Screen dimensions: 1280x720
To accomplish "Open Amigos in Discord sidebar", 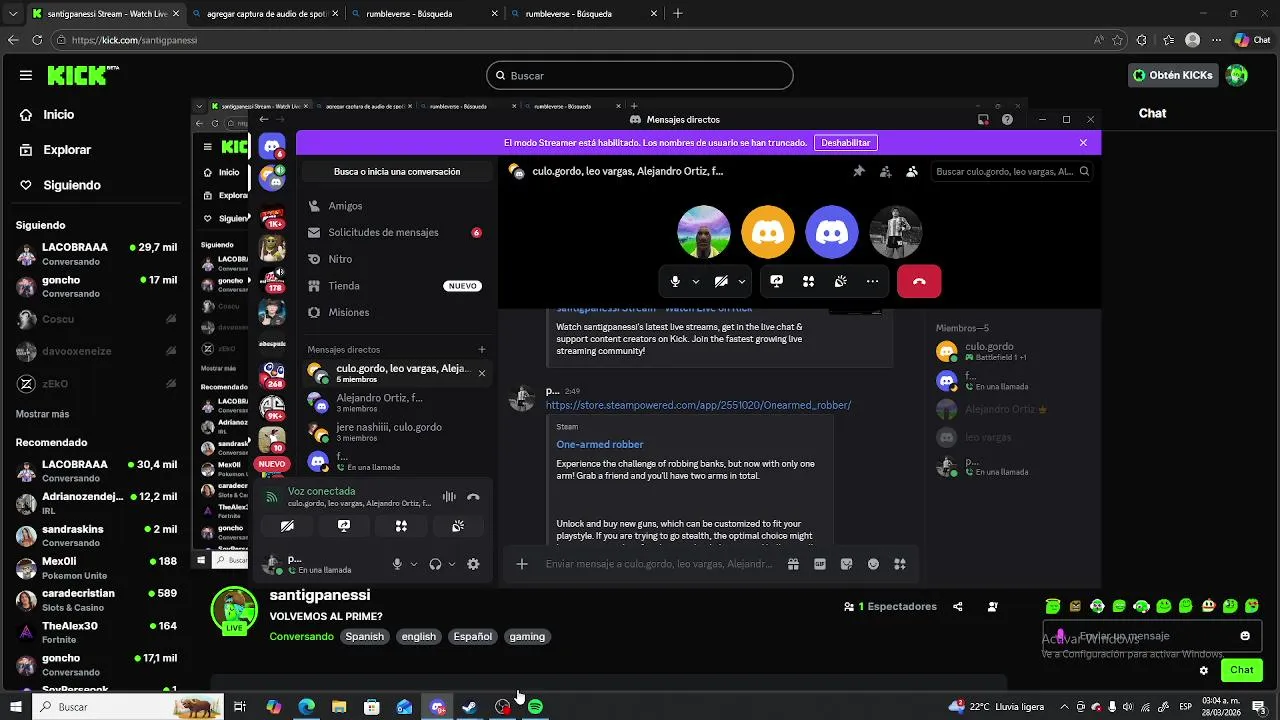I will point(397,206).
